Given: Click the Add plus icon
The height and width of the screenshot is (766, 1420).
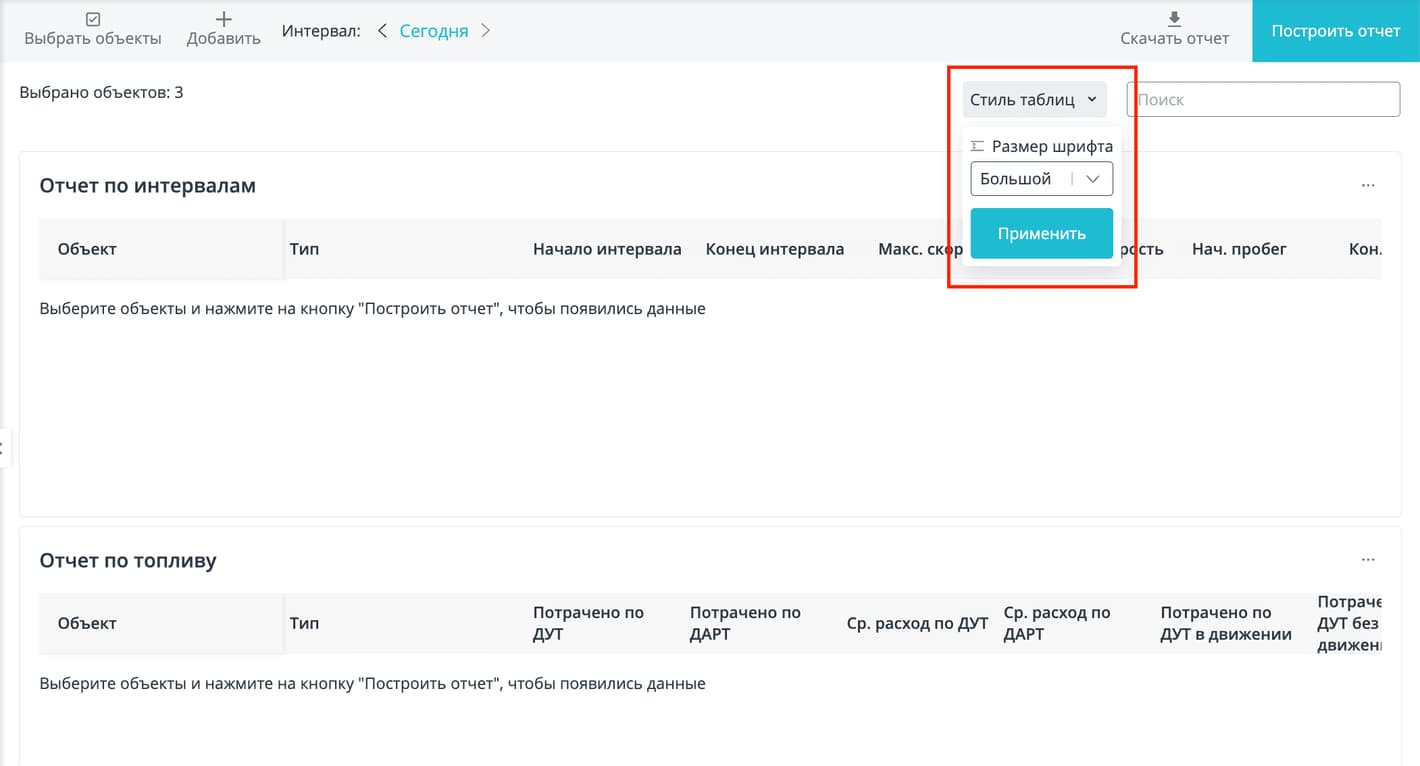Looking at the screenshot, I should coord(224,19).
